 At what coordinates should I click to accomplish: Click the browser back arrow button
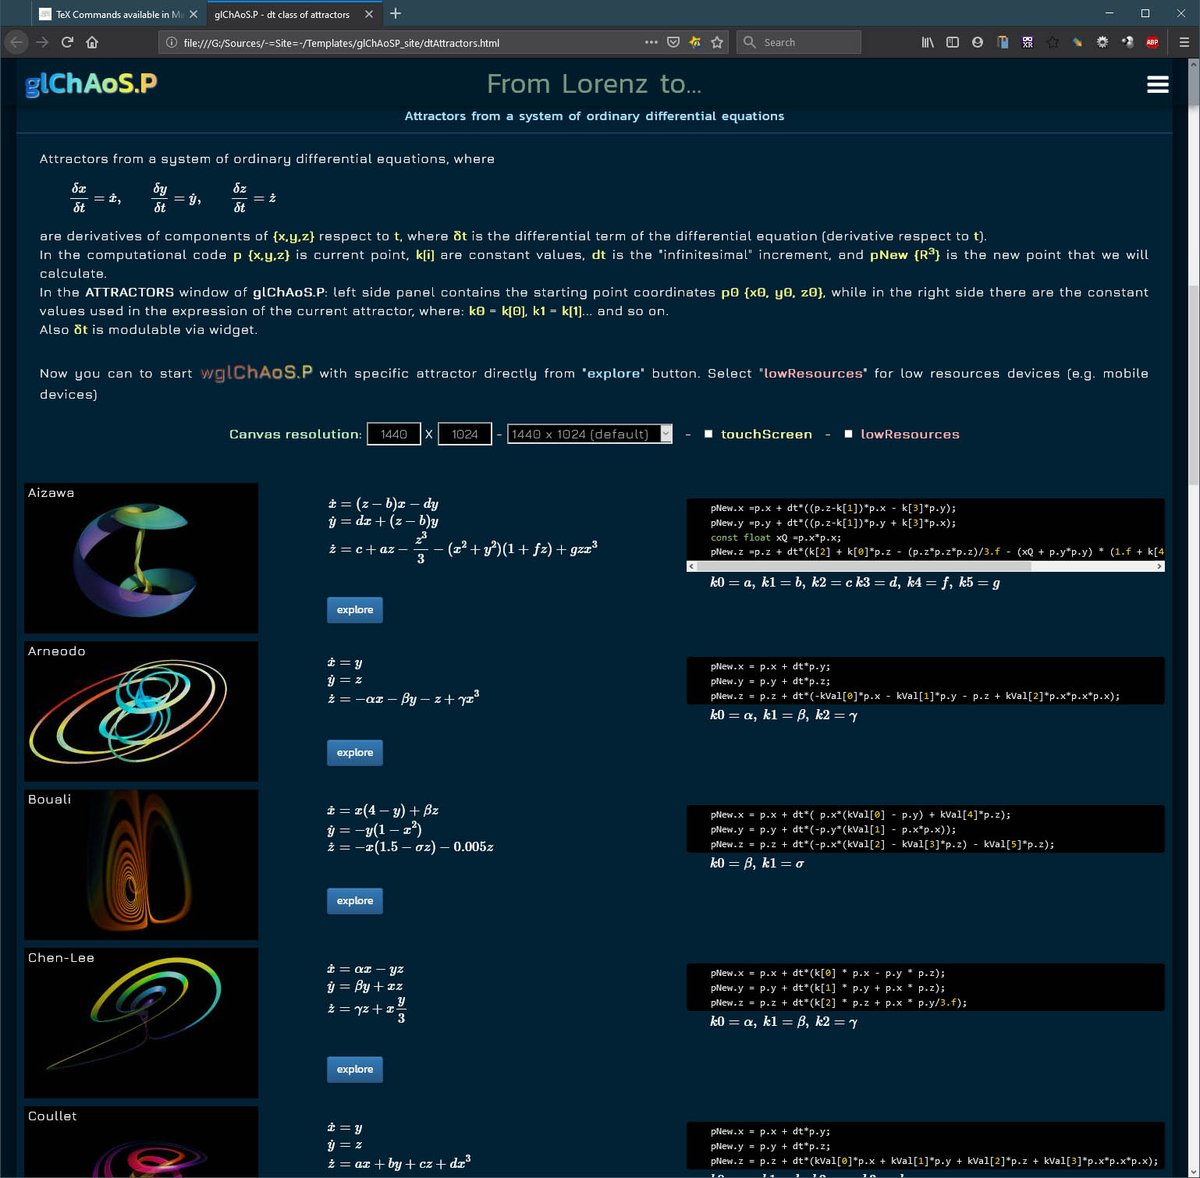[x=15, y=42]
